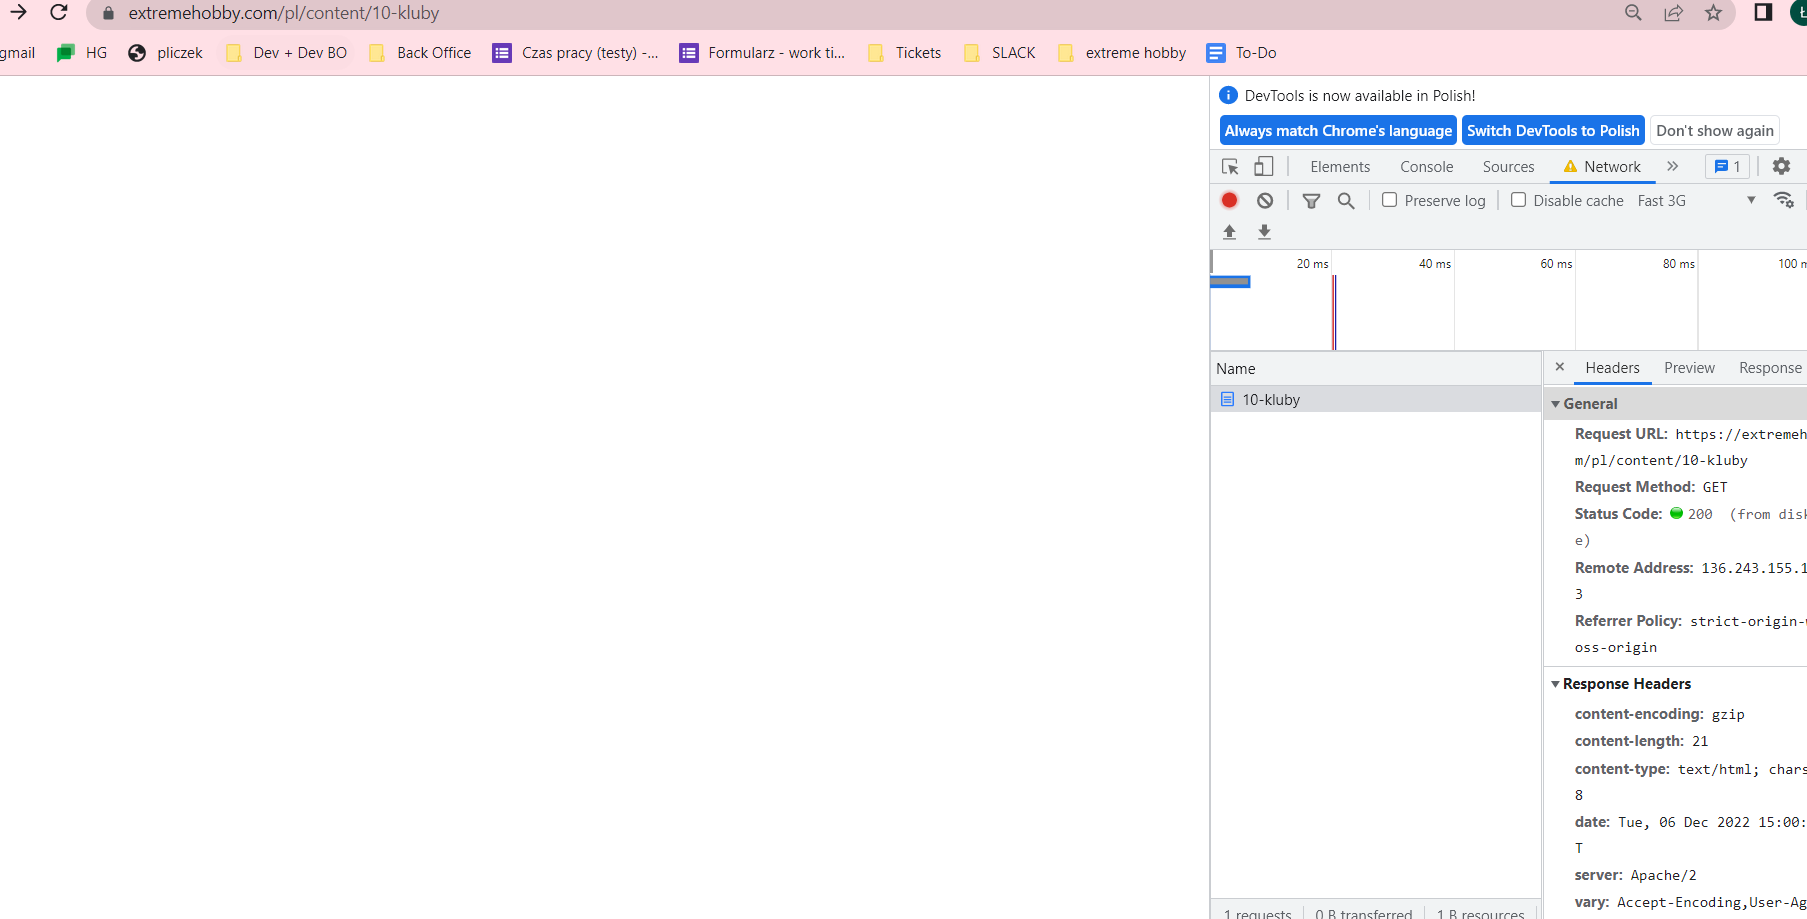The image size is (1807, 919).
Task: Enable the Disable cache checkbox
Action: point(1518,200)
